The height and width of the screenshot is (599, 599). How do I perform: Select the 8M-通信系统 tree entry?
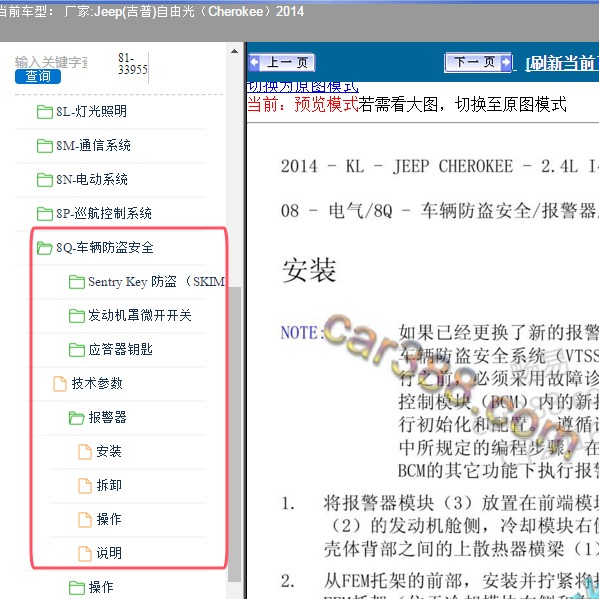93,145
